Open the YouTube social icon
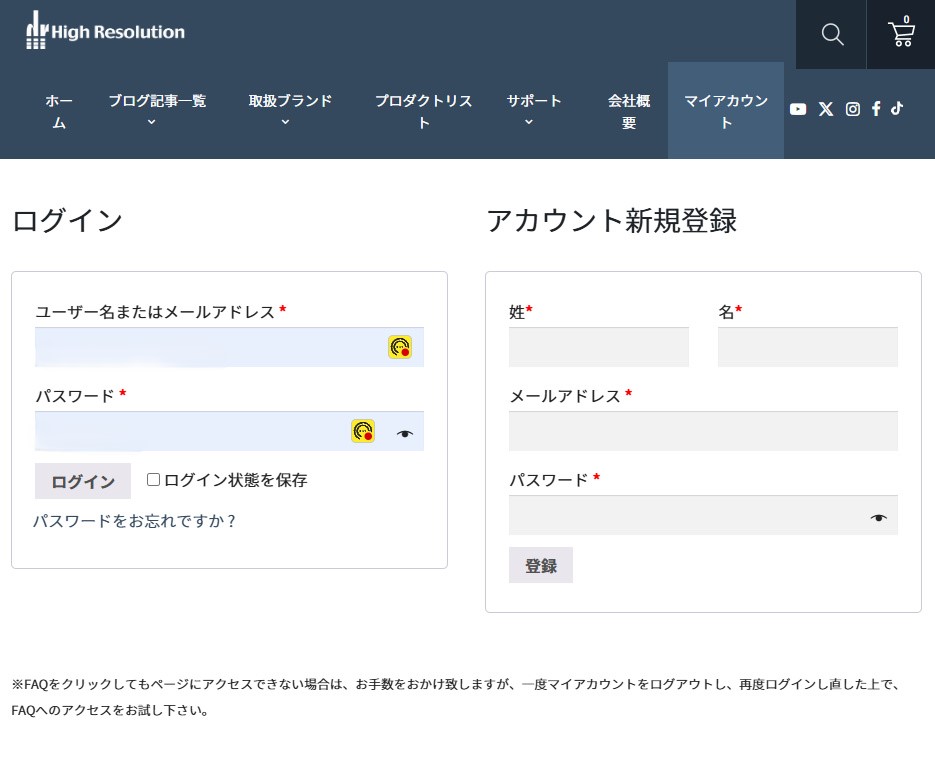The width and height of the screenshot is (935, 765). pos(798,109)
